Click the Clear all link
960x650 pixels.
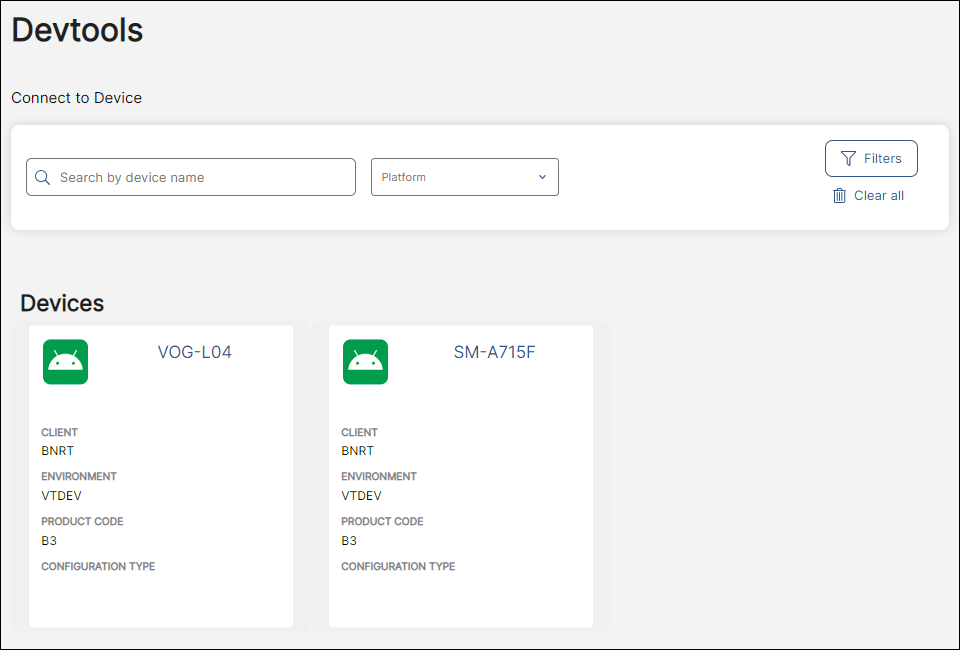(878, 195)
